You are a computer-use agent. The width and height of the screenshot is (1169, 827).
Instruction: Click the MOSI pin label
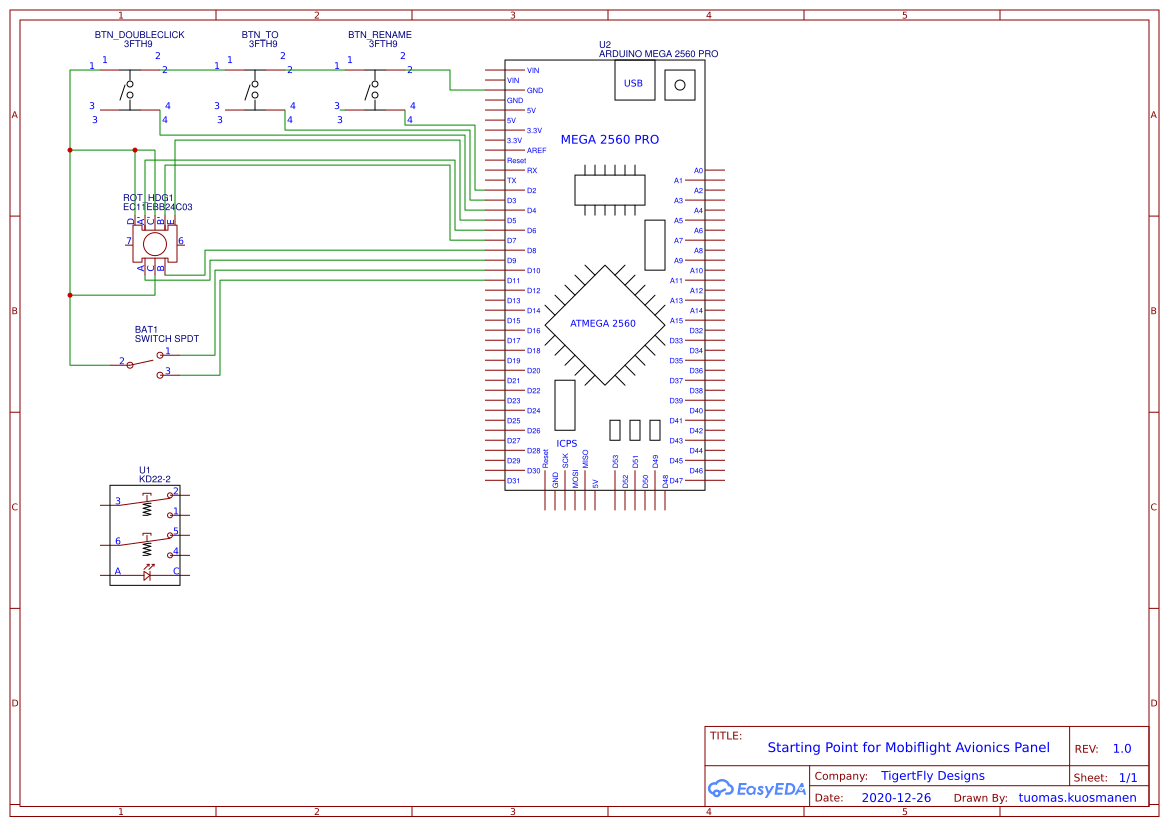tap(576, 479)
